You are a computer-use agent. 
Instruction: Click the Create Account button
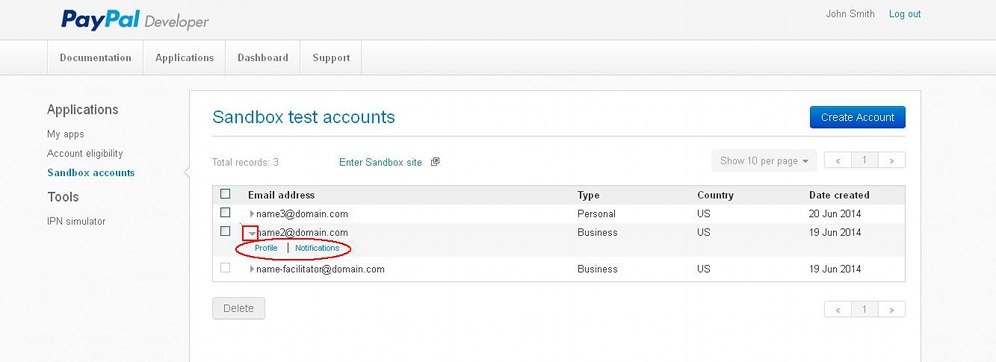click(858, 117)
